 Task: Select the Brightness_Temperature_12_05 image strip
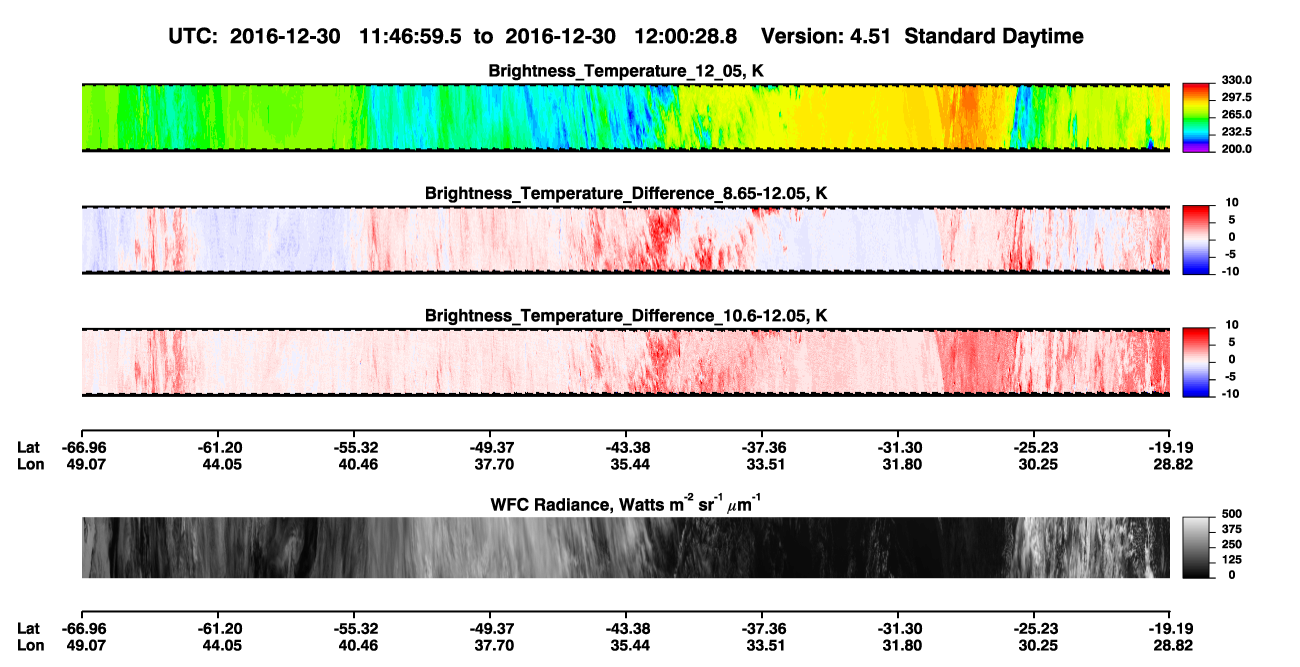[626, 117]
